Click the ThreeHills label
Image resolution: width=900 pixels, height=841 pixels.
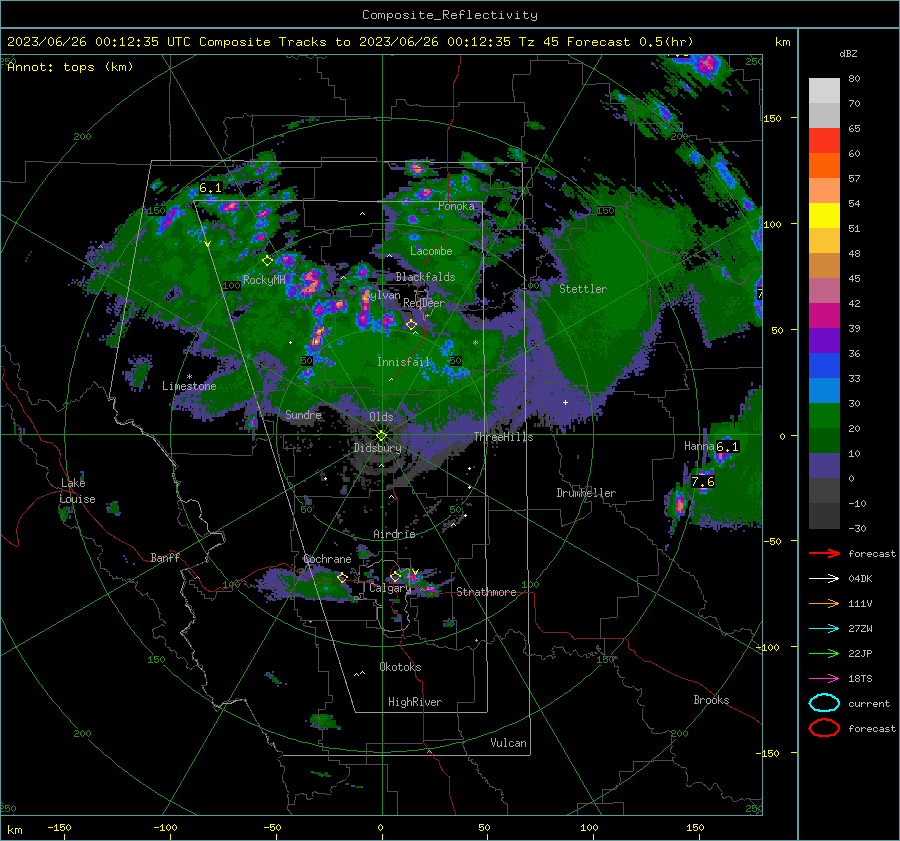[x=503, y=437]
